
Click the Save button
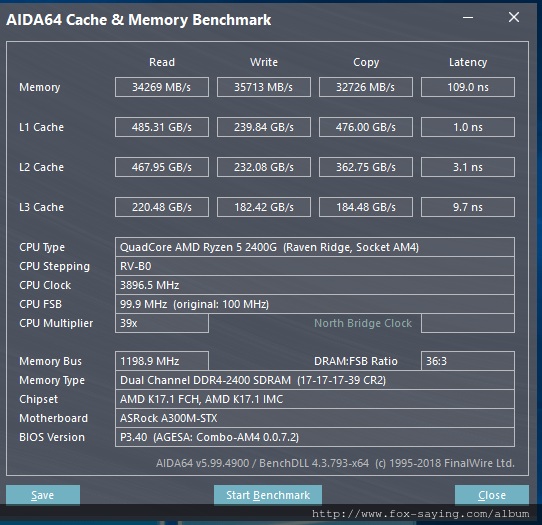[x=43, y=495]
